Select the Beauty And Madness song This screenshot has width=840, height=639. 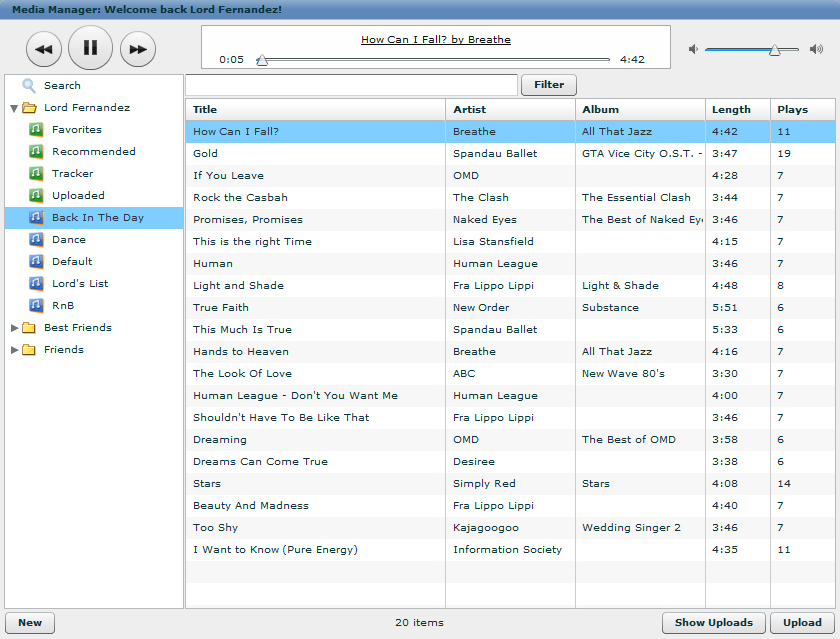click(251, 505)
